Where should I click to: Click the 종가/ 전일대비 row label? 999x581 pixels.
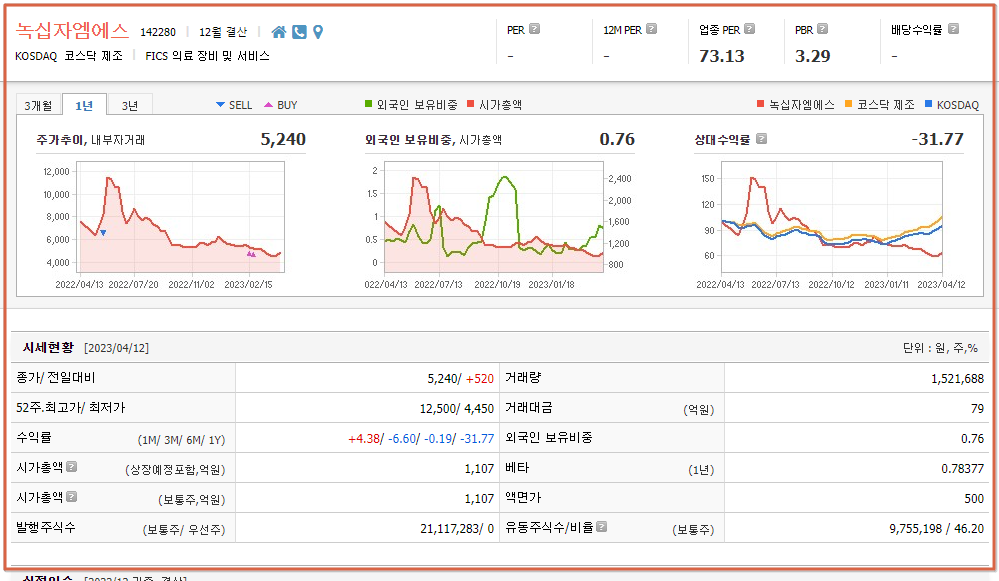coord(55,377)
